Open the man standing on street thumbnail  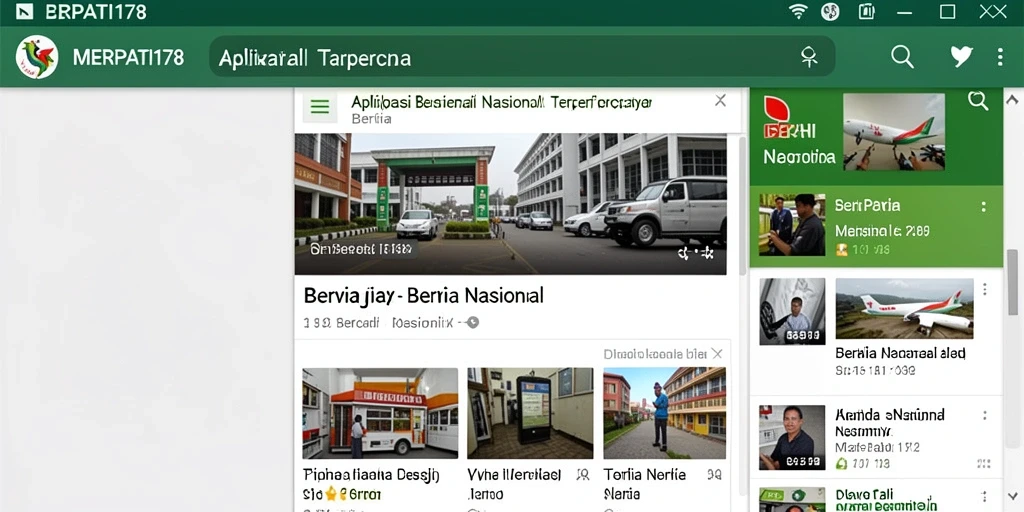[664, 413]
